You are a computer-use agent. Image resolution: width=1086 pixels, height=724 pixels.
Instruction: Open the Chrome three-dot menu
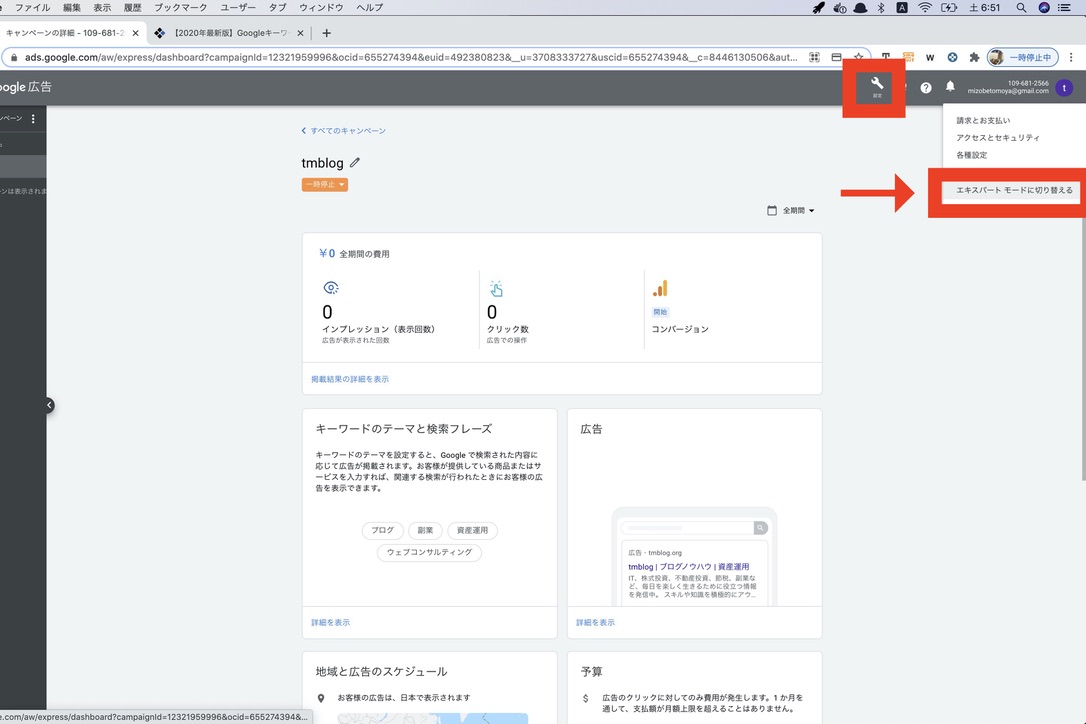coord(1071,58)
